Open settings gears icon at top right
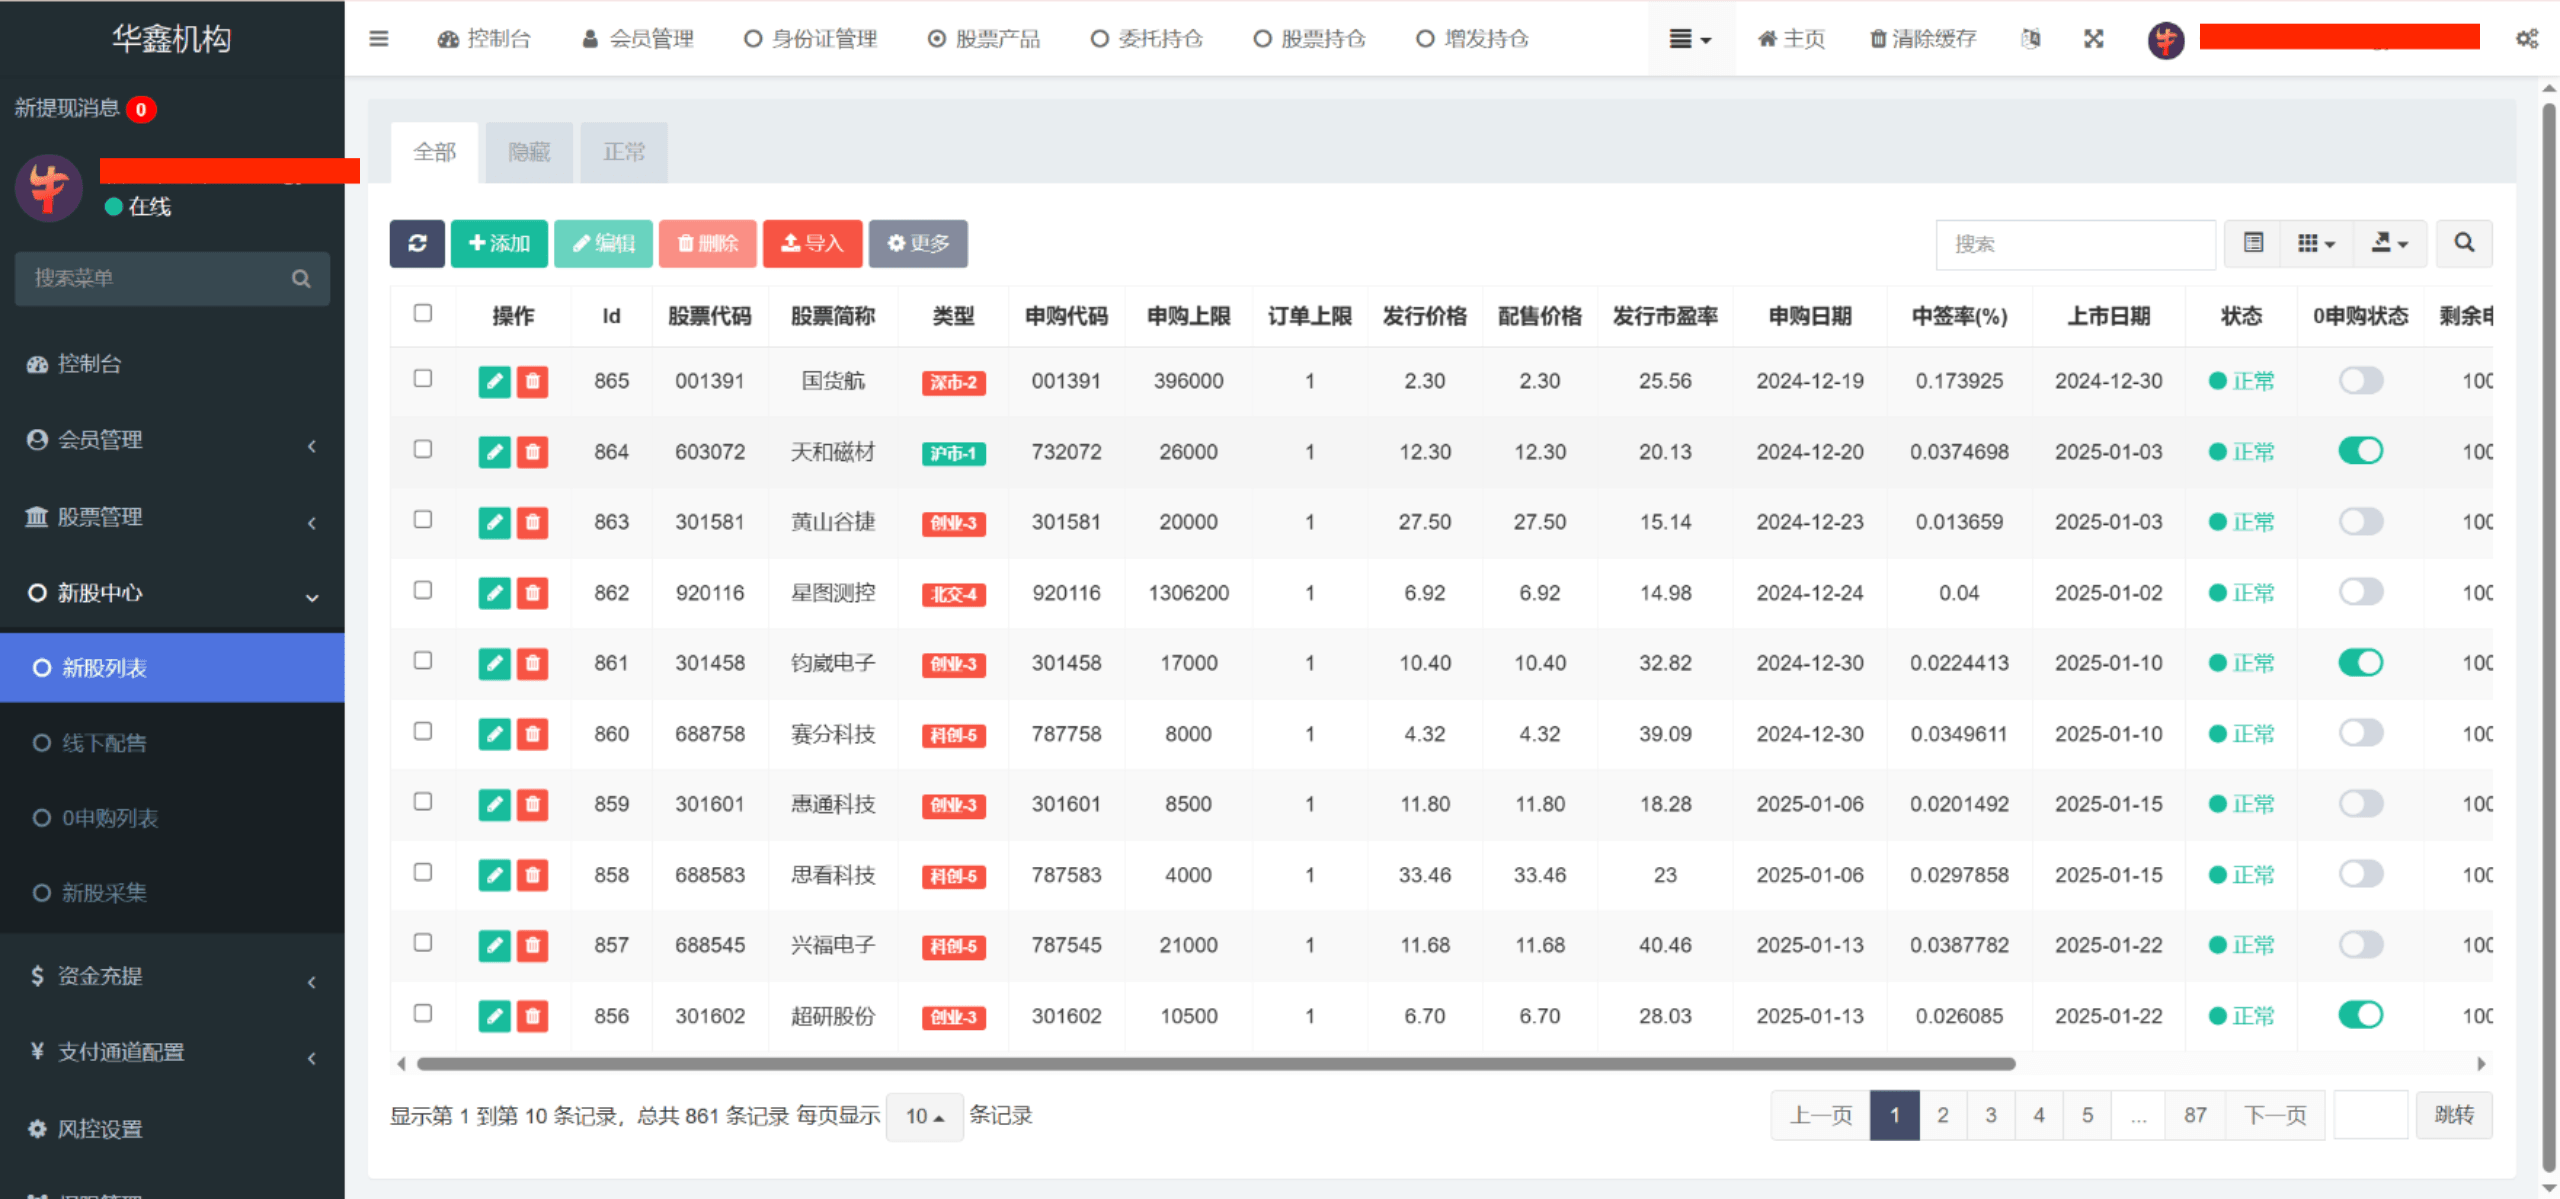The image size is (2560, 1199). (x=2527, y=39)
